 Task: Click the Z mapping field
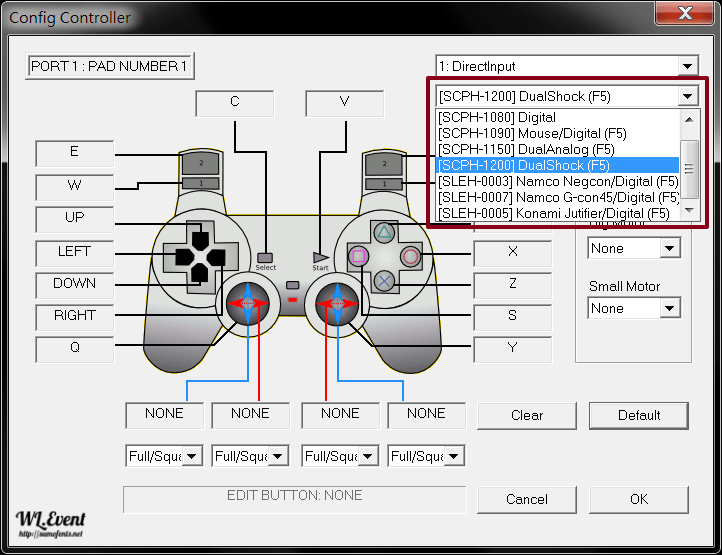[512, 286]
